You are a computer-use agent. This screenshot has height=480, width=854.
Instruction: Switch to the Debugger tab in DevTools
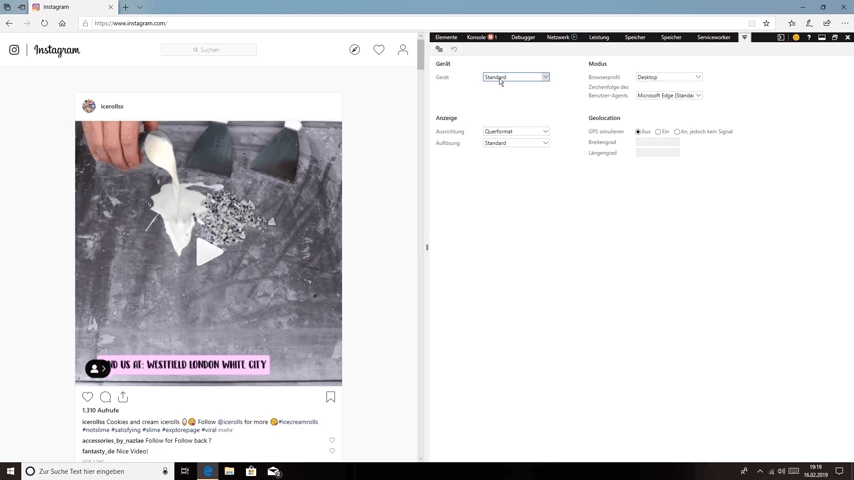(523, 37)
